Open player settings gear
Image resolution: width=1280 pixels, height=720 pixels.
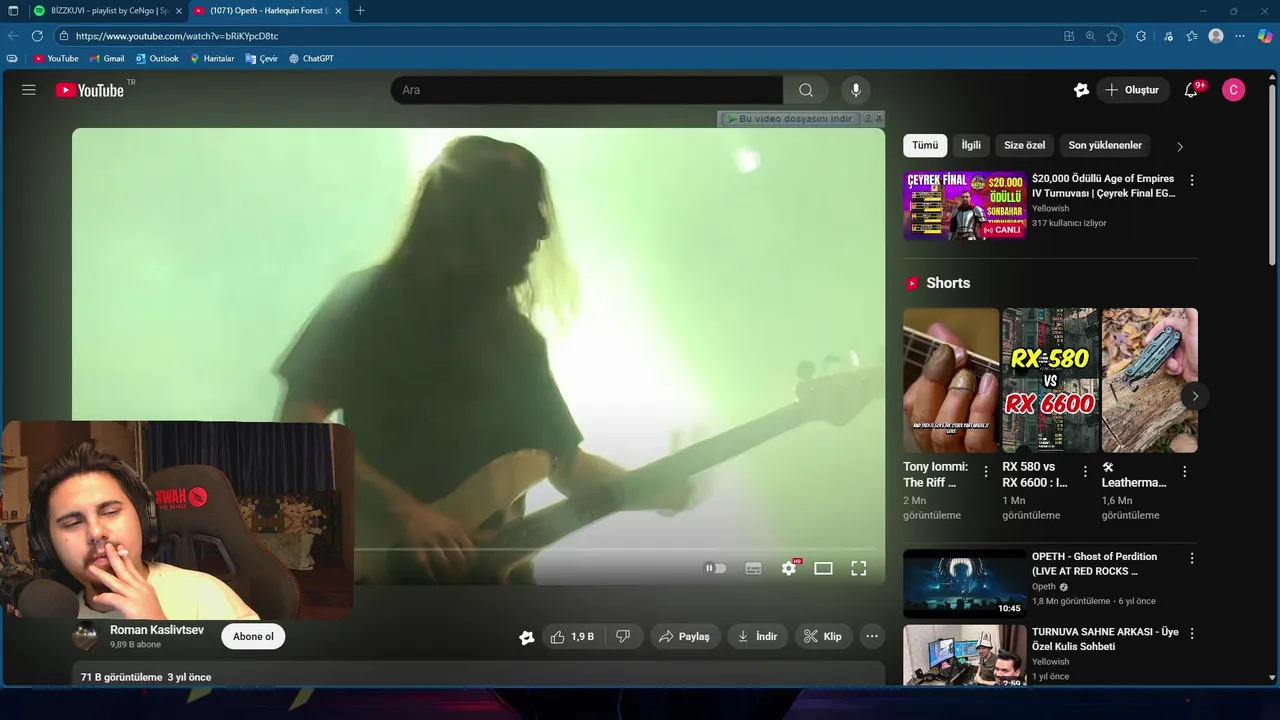789,568
